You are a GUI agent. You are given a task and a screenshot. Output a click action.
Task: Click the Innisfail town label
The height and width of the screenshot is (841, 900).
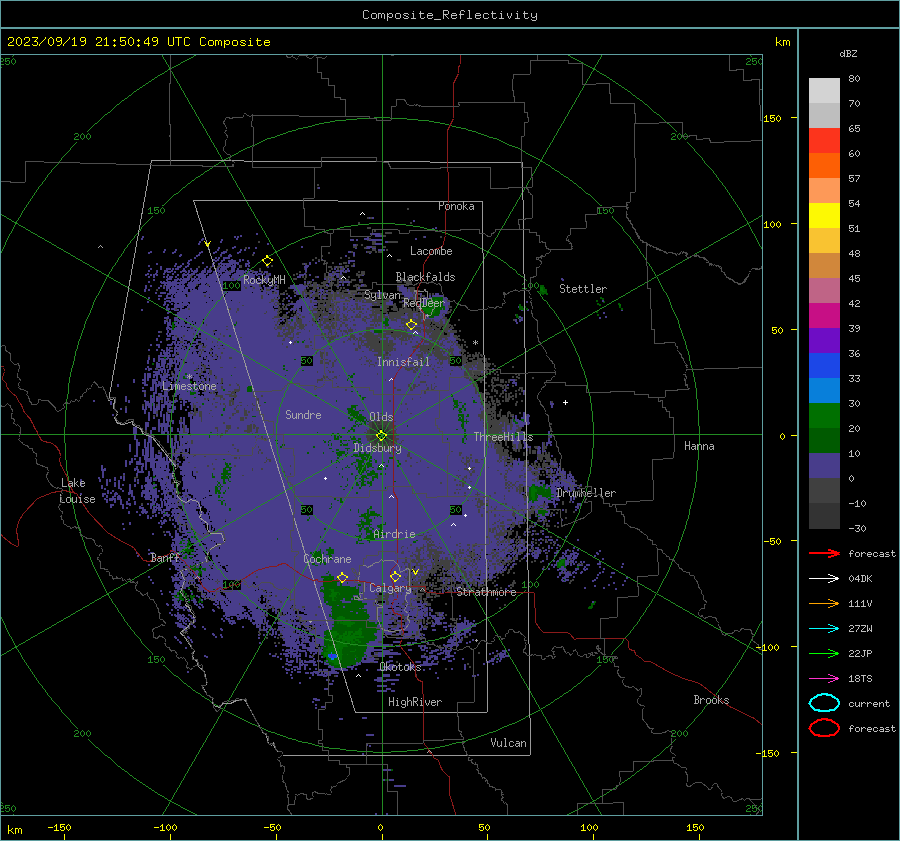pyautogui.click(x=403, y=362)
